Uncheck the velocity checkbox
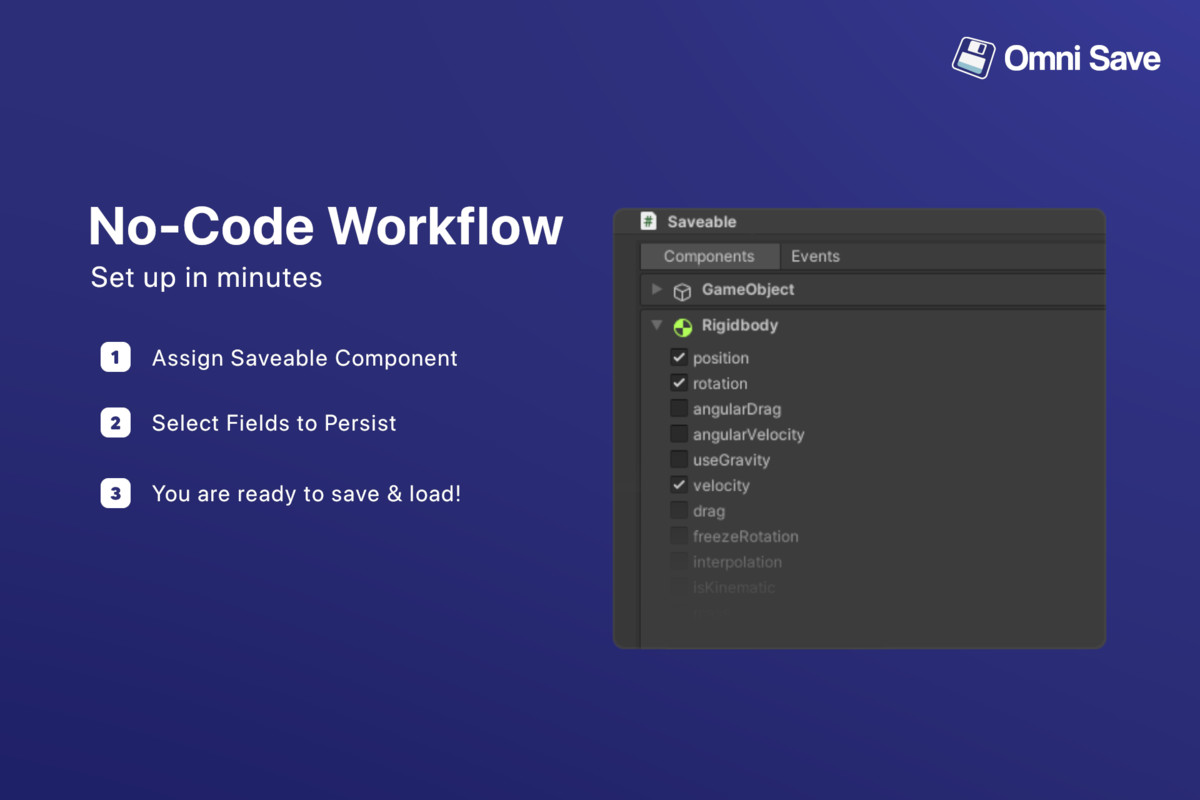 [679, 485]
